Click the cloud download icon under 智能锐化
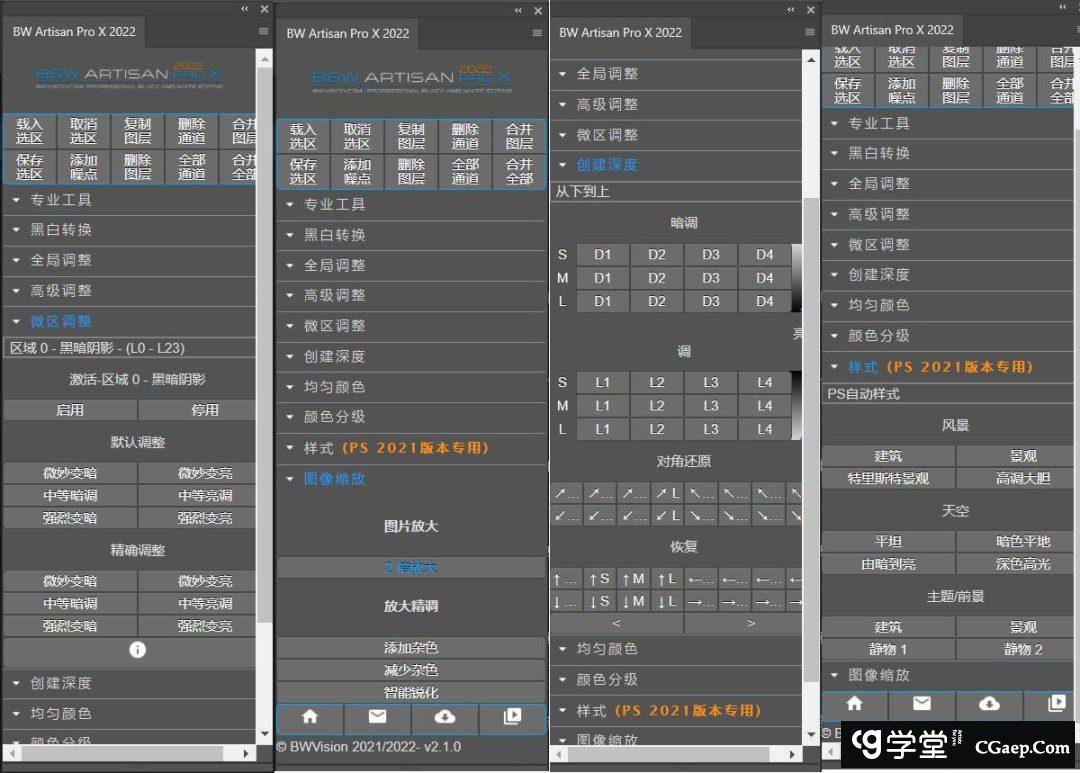The width and height of the screenshot is (1080, 773). click(445, 717)
